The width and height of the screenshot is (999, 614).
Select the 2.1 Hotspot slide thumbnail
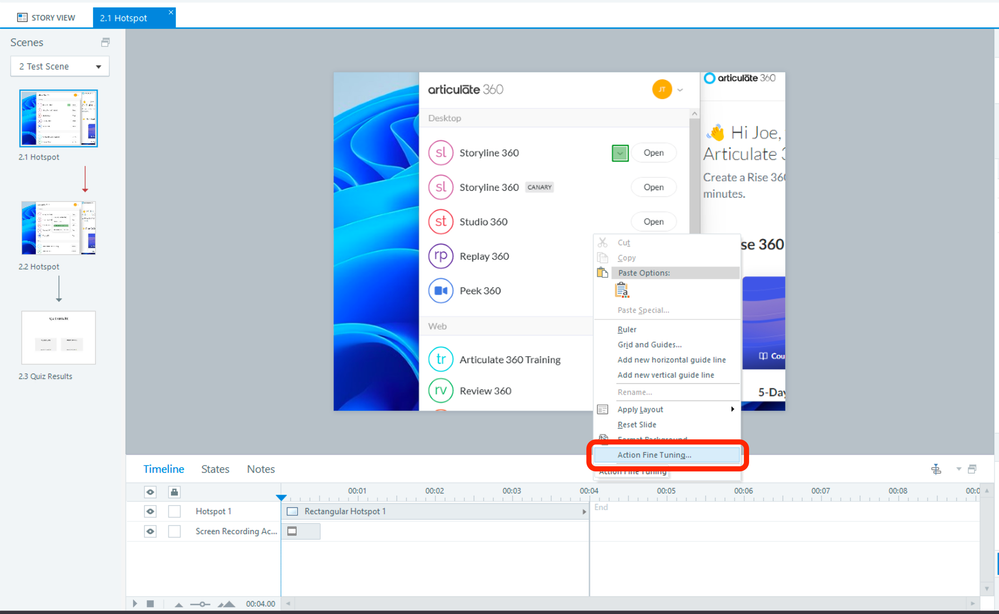(x=59, y=118)
